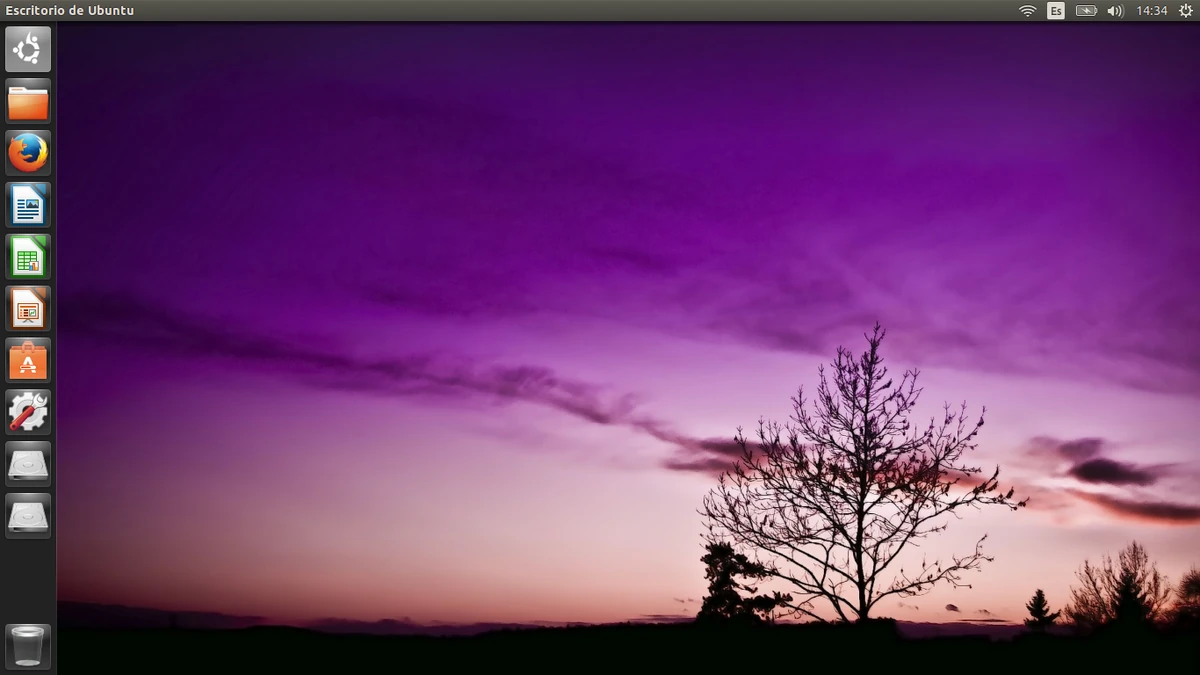The height and width of the screenshot is (675, 1200).
Task: Toggle sound mute via the speaker icon
Action: 1114,10
